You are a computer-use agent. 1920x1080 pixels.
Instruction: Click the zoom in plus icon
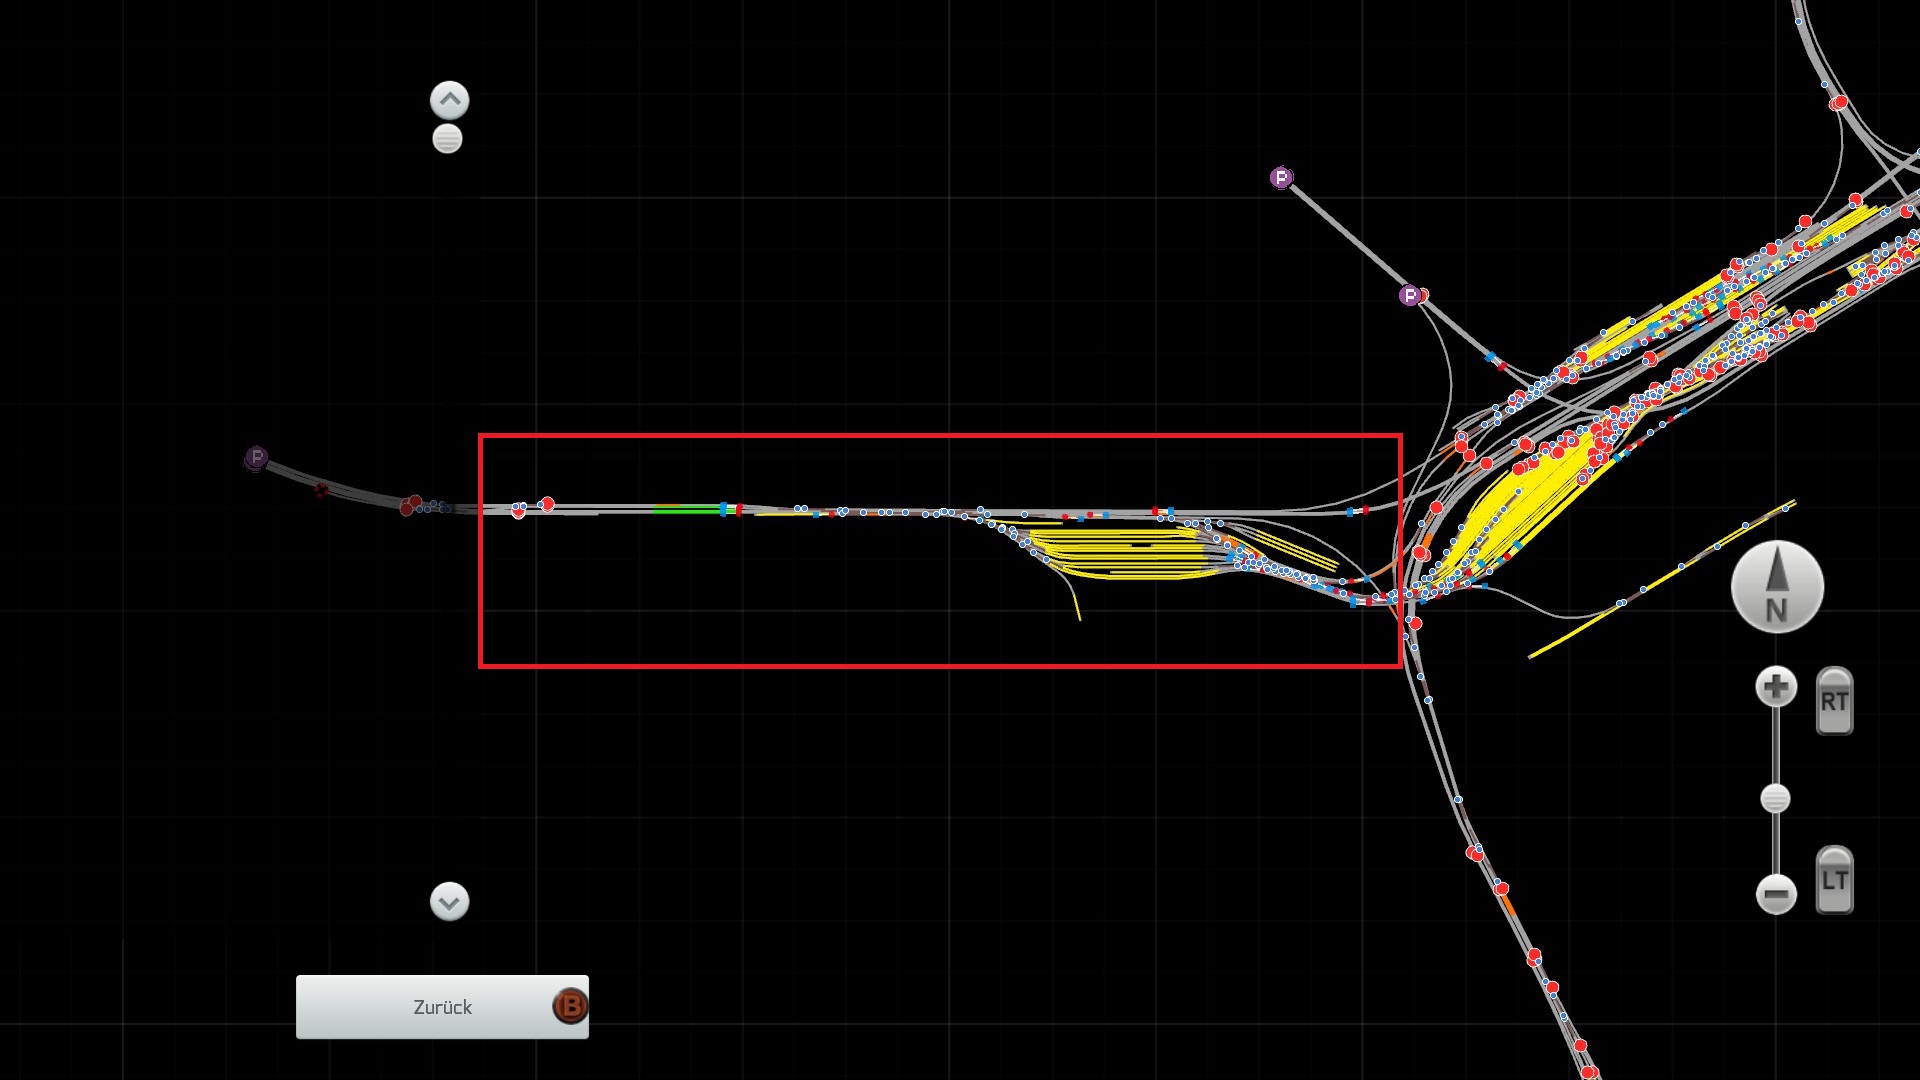1776,687
